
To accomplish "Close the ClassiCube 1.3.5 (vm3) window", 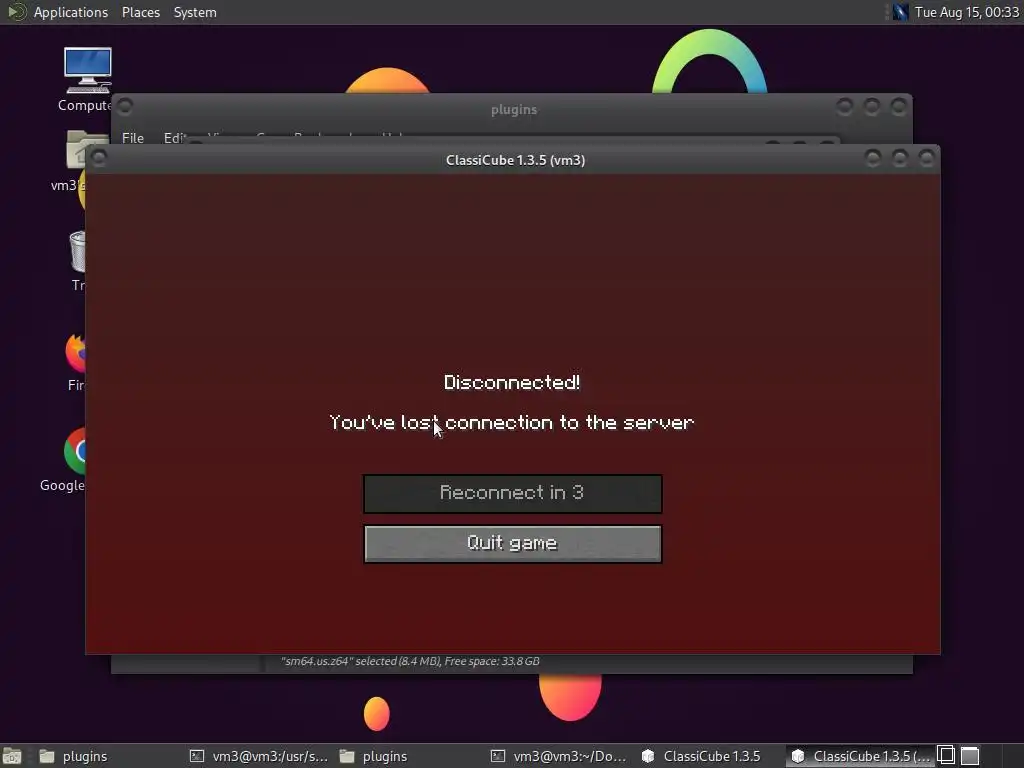I will (926, 158).
